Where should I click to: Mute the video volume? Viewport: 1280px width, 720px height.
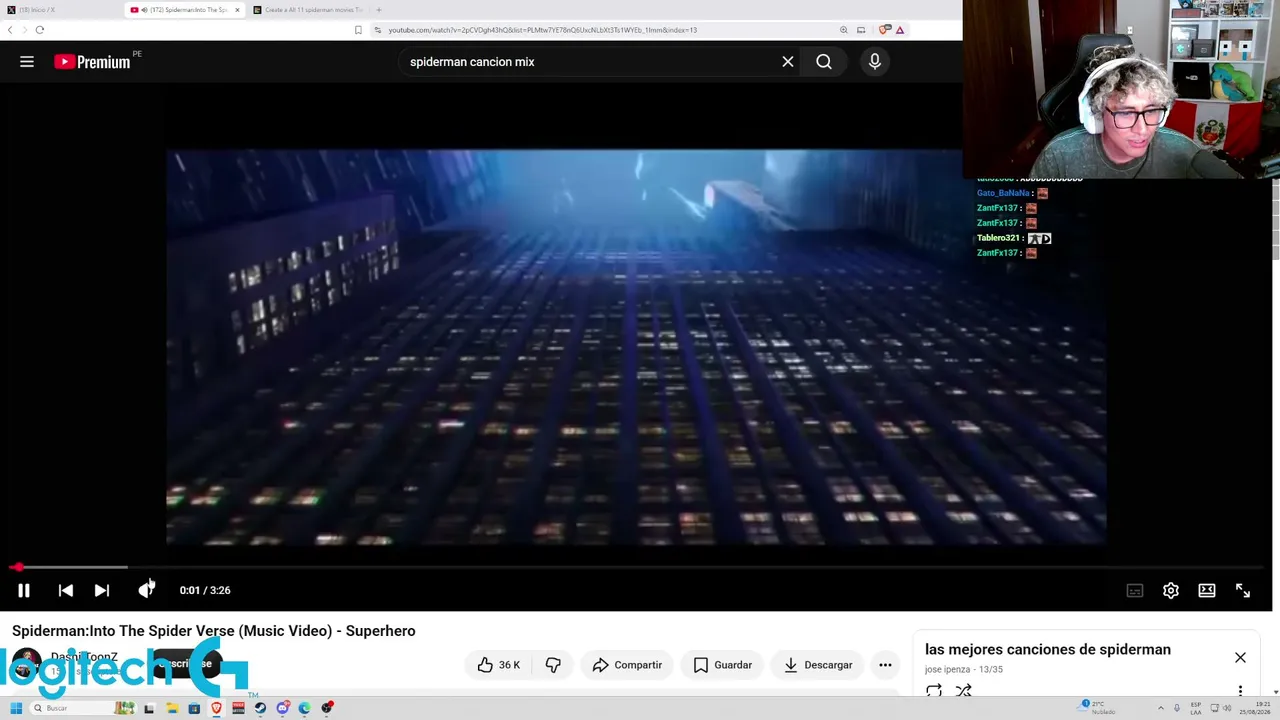(146, 590)
